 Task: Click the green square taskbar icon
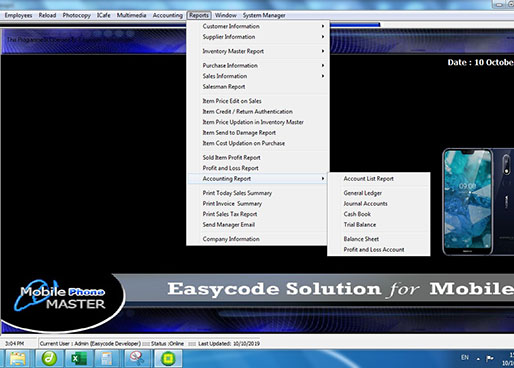pos(168,359)
